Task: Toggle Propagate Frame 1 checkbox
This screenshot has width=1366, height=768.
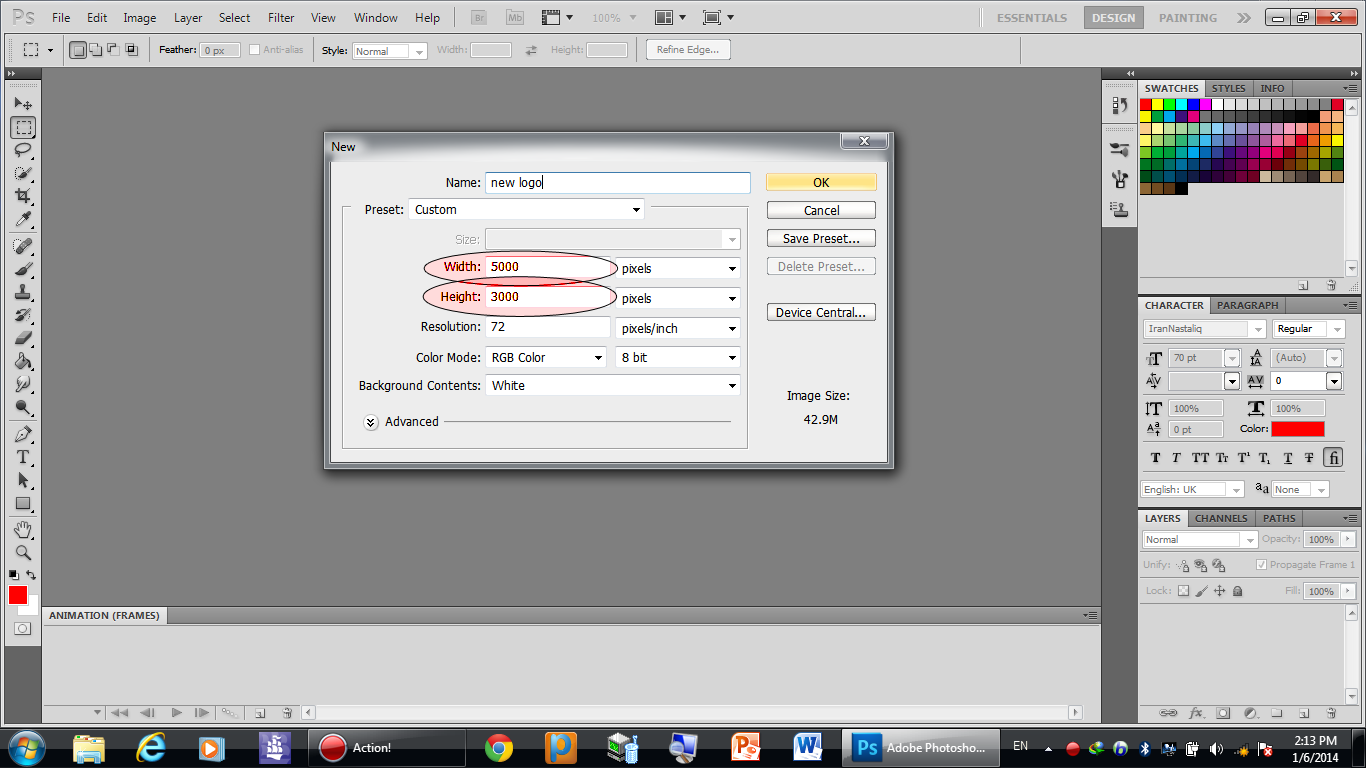Action: pyautogui.click(x=1261, y=565)
